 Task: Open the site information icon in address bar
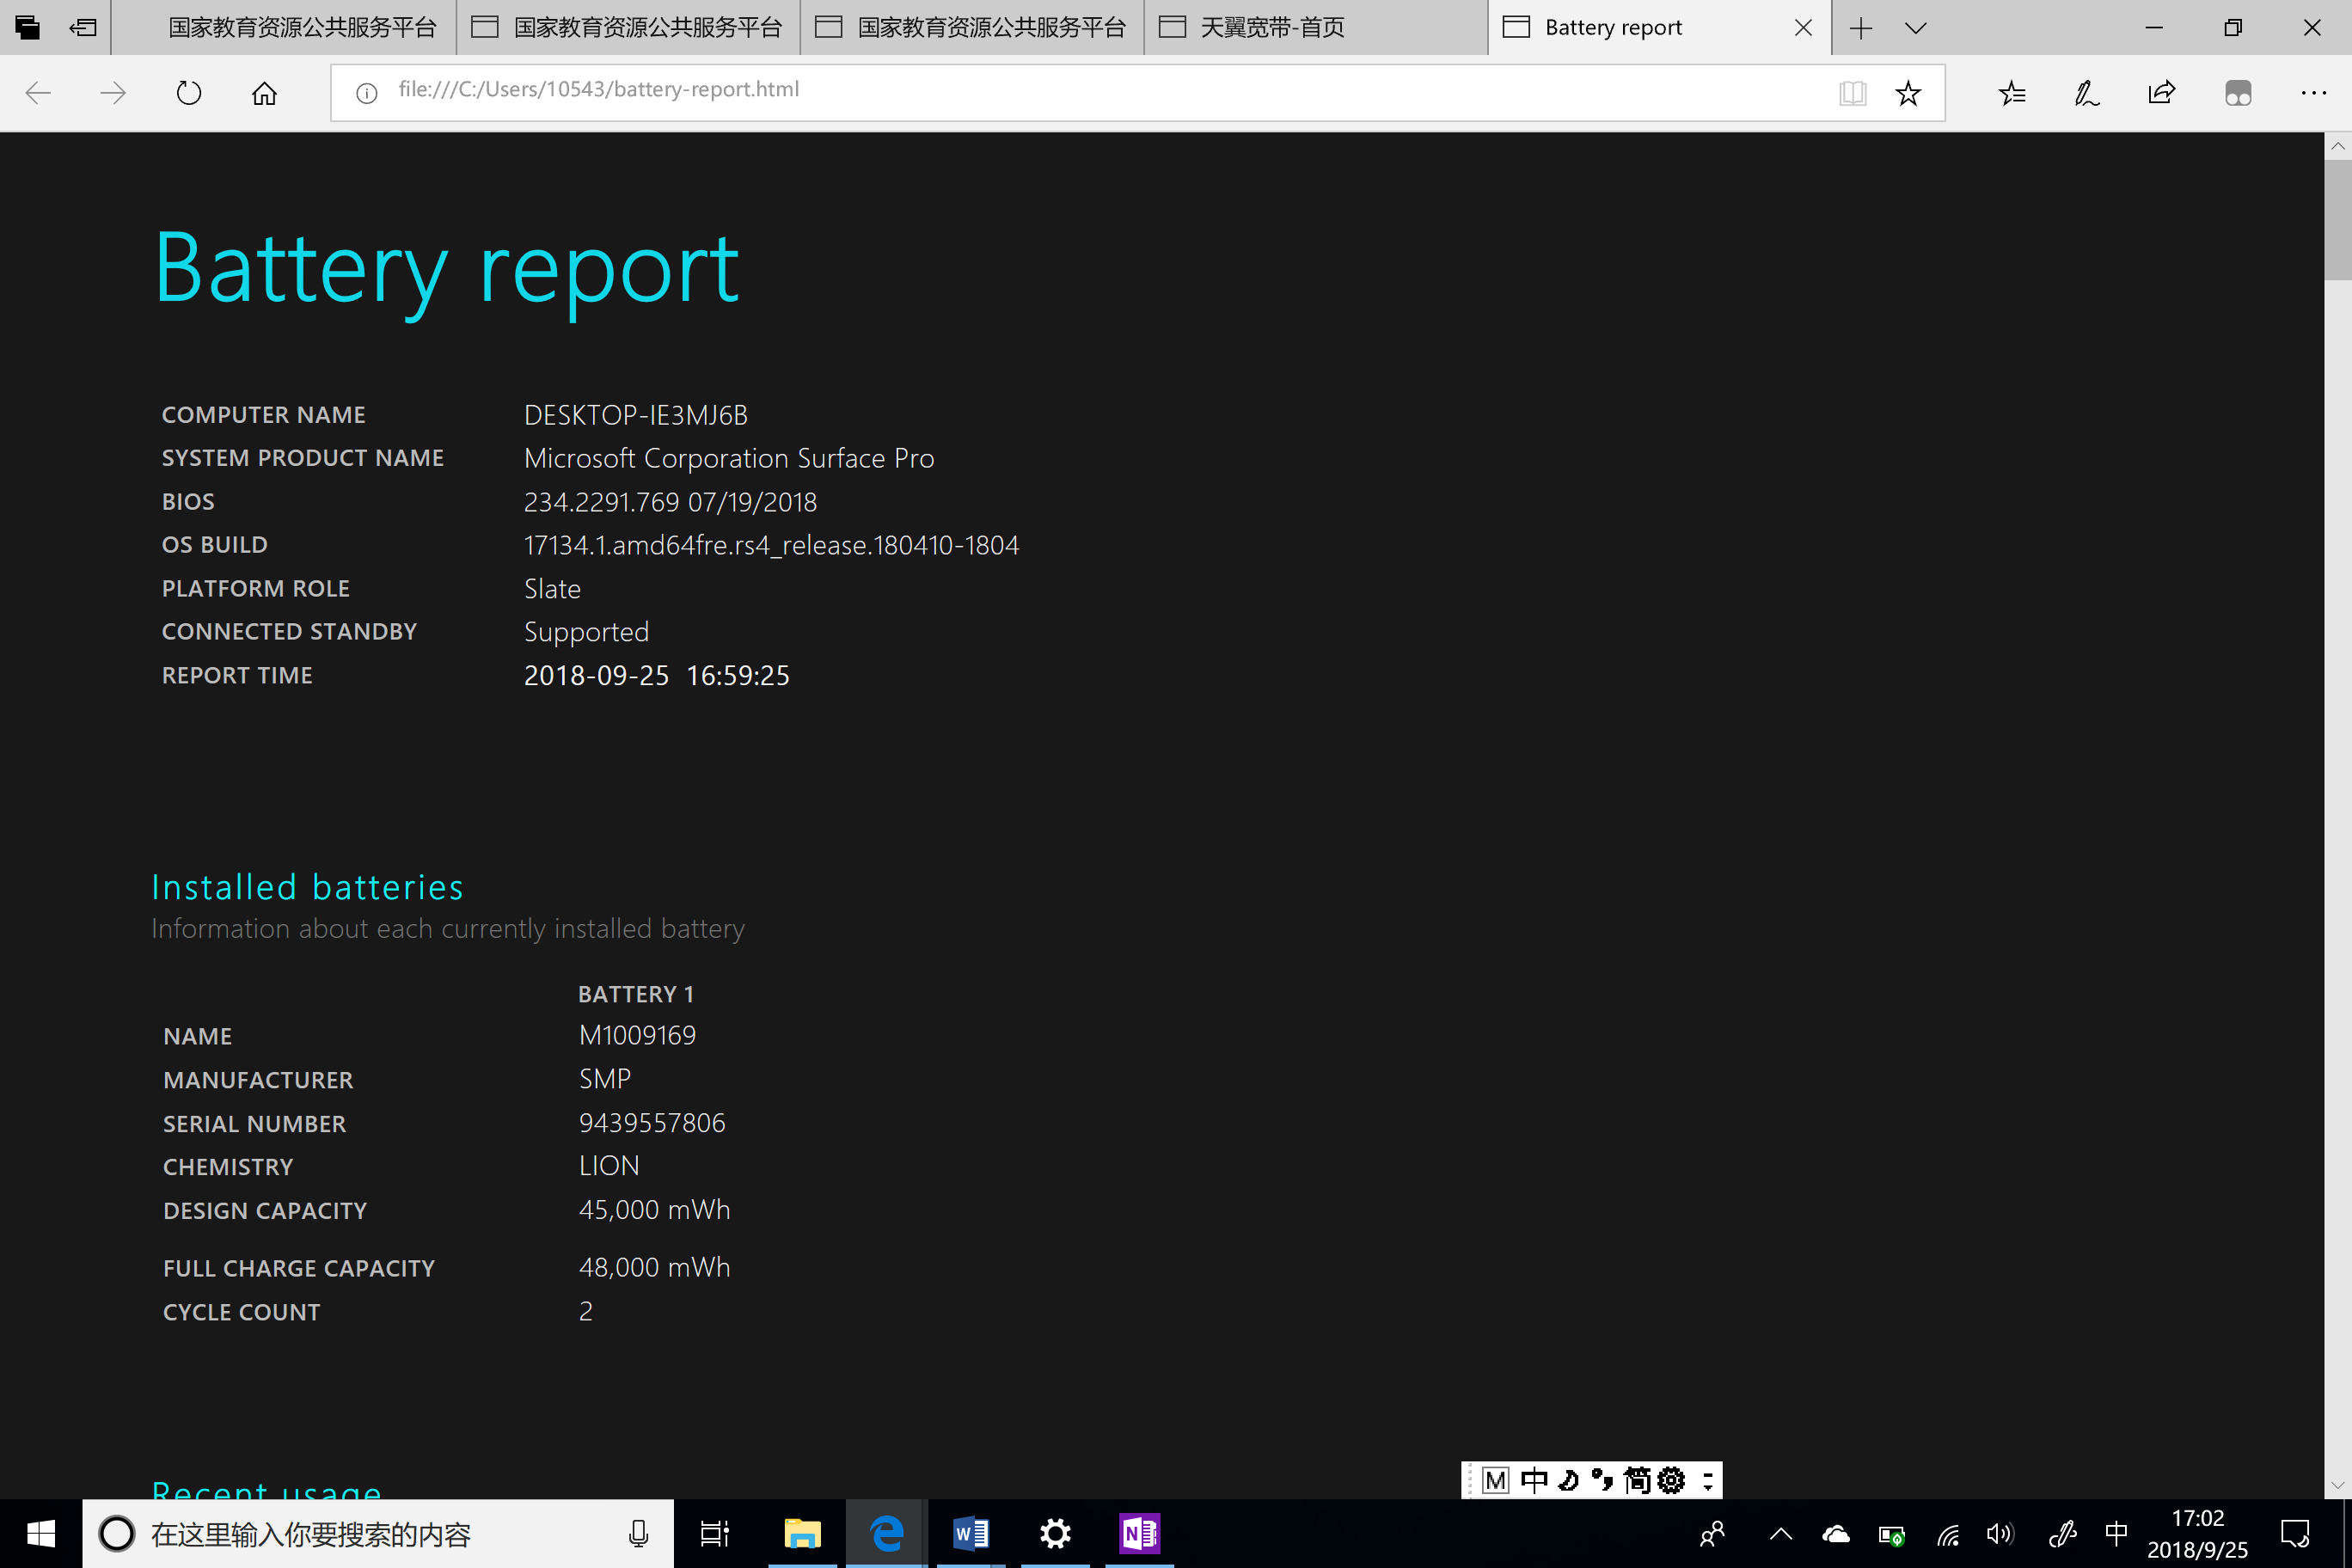point(367,93)
